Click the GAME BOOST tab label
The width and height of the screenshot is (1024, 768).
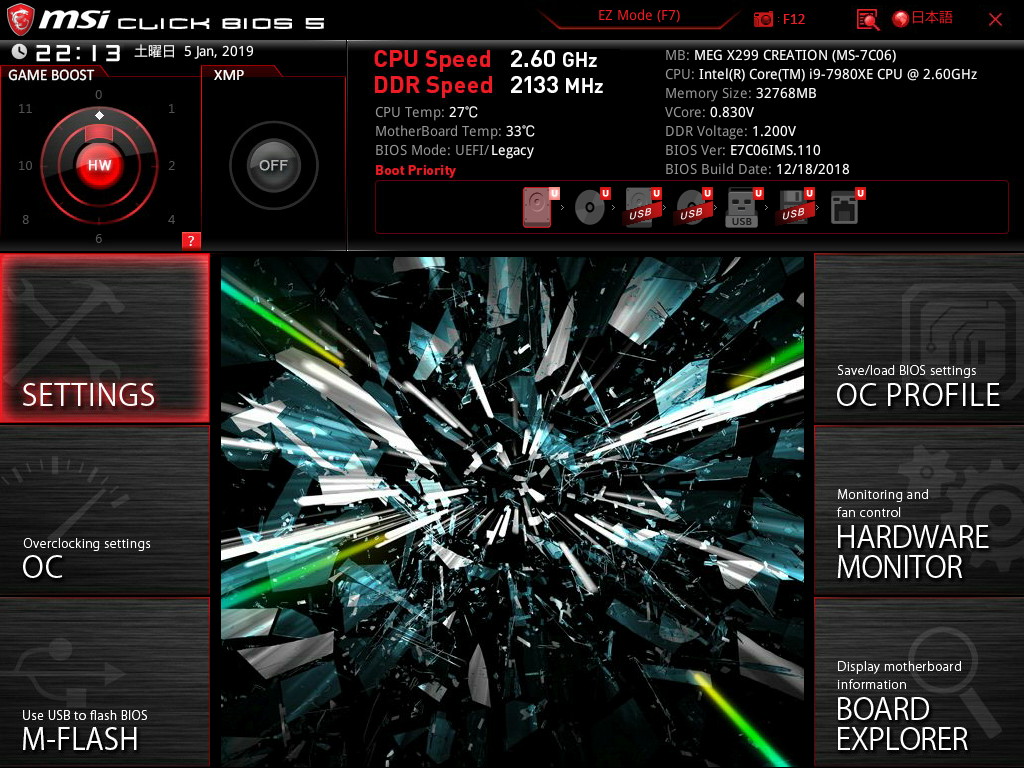[x=51, y=75]
